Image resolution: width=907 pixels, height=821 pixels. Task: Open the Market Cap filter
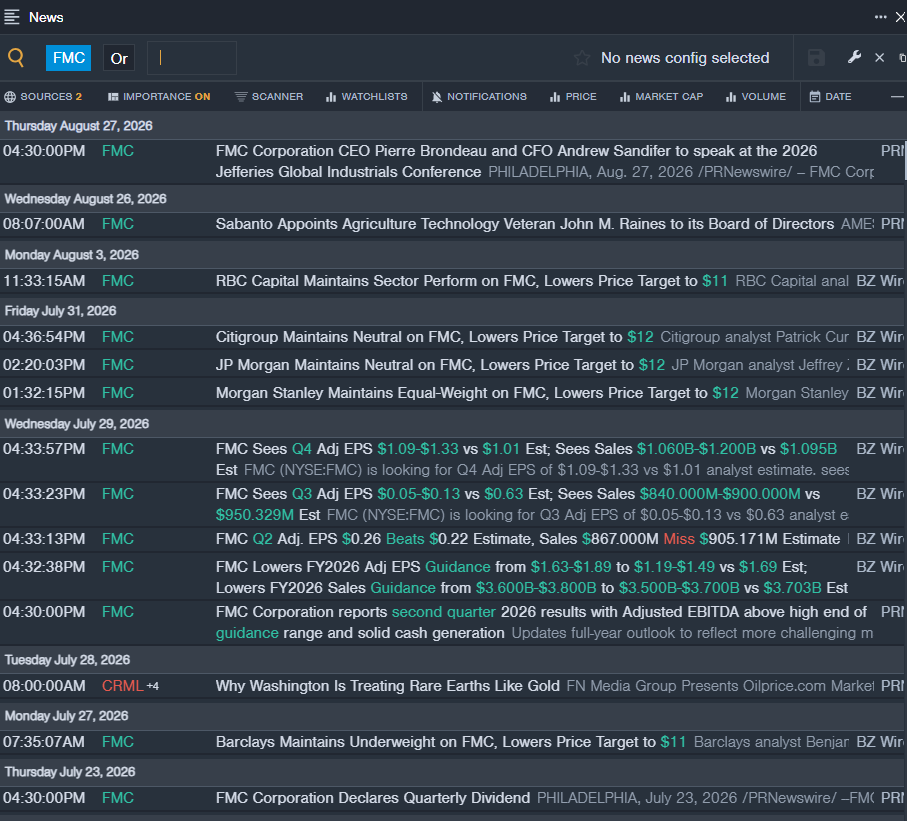click(x=661, y=97)
